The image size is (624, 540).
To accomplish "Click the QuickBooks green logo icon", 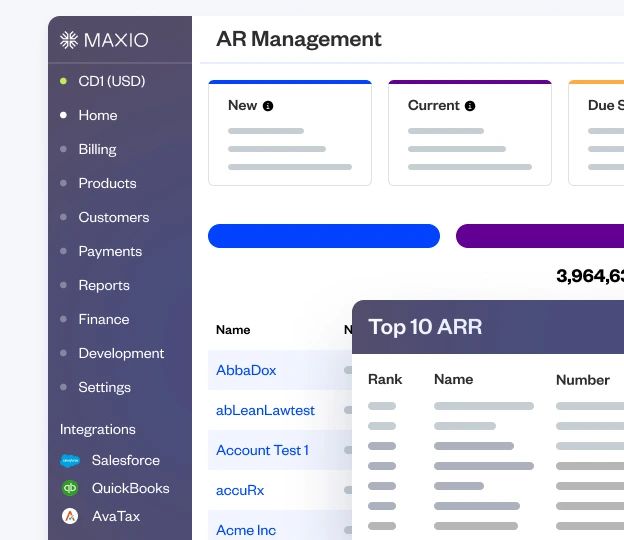I will 70,488.
